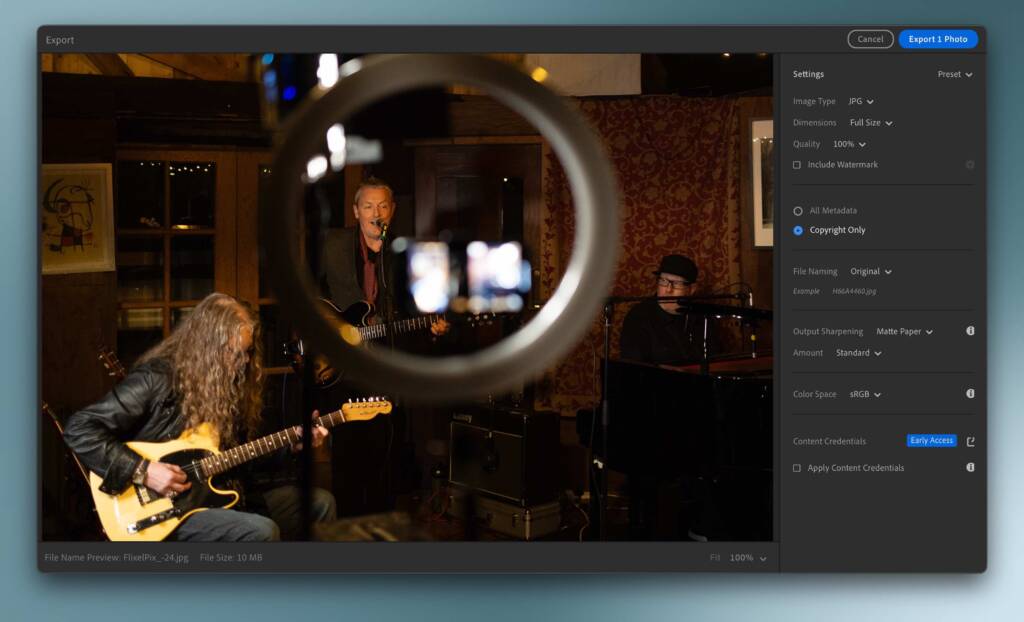Viewport: 1024px width, 622px height.
Task: Select the Copyright Only radio button
Action: tap(798, 231)
